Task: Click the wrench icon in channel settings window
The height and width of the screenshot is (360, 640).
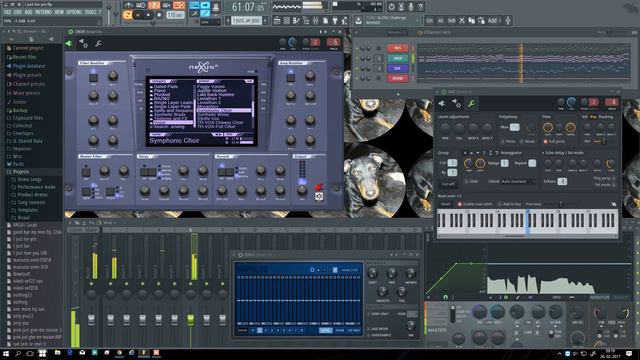Action: point(471,104)
